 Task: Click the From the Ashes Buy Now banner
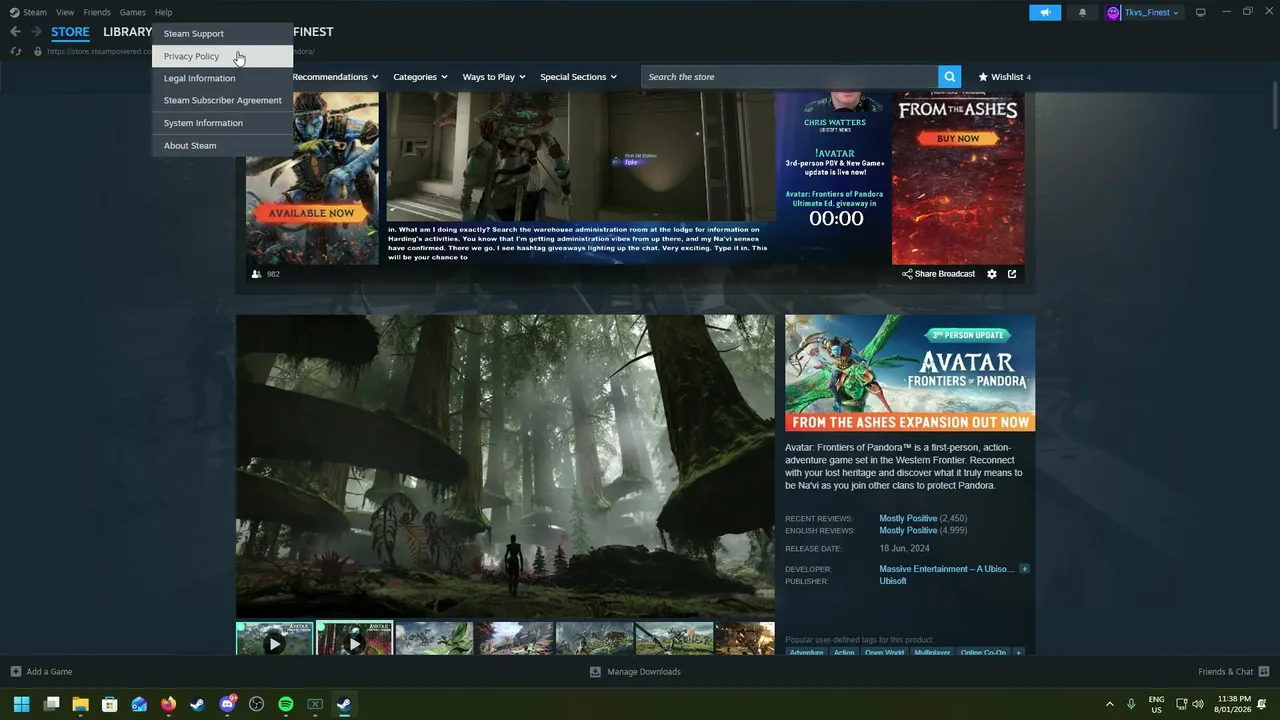(x=958, y=178)
